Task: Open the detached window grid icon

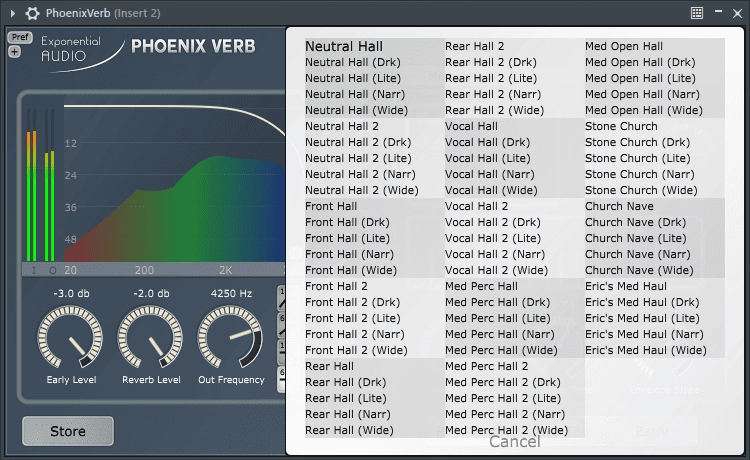Action: pyautogui.click(x=697, y=13)
